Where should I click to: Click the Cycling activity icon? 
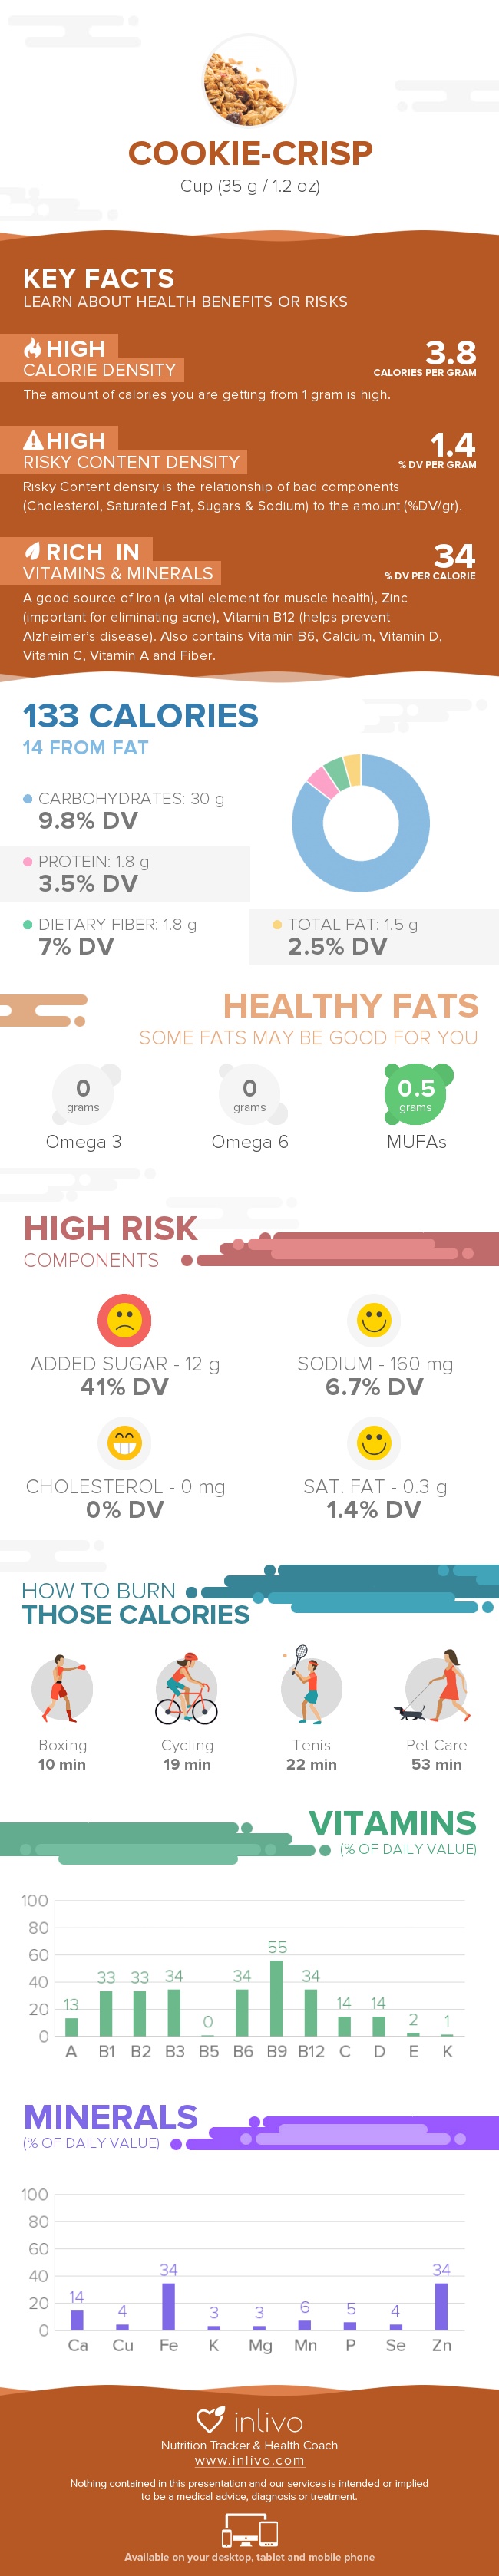point(187,1688)
